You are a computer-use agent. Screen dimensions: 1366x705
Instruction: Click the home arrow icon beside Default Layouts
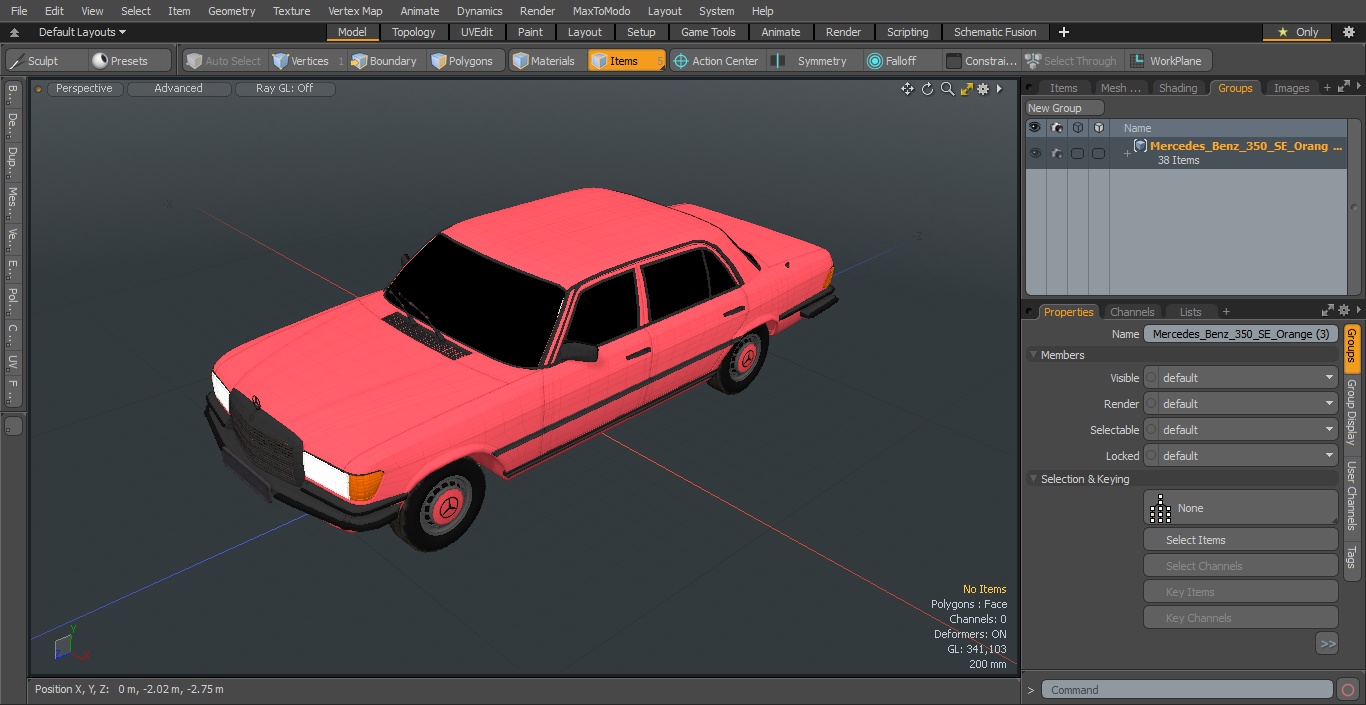click(x=15, y=32)
